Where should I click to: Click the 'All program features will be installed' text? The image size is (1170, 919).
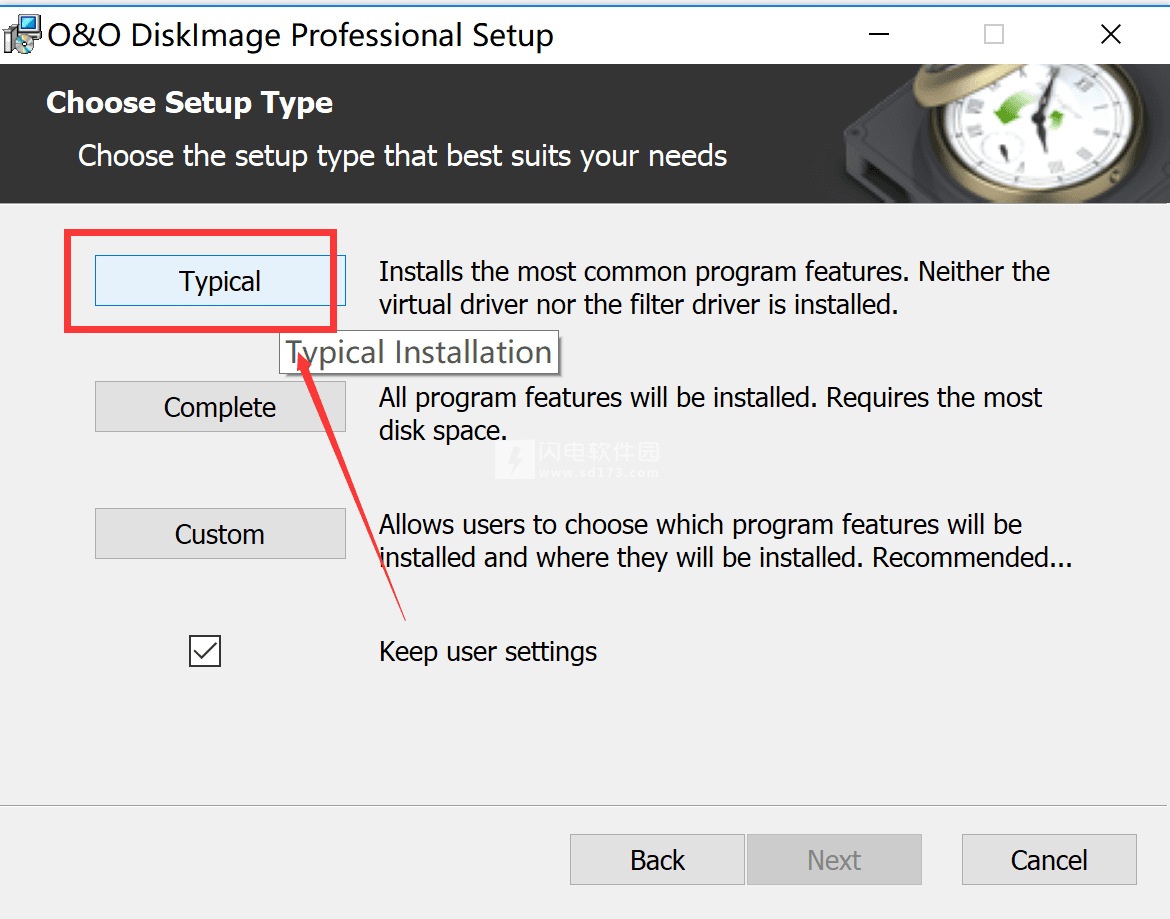[x=710, y=414]
